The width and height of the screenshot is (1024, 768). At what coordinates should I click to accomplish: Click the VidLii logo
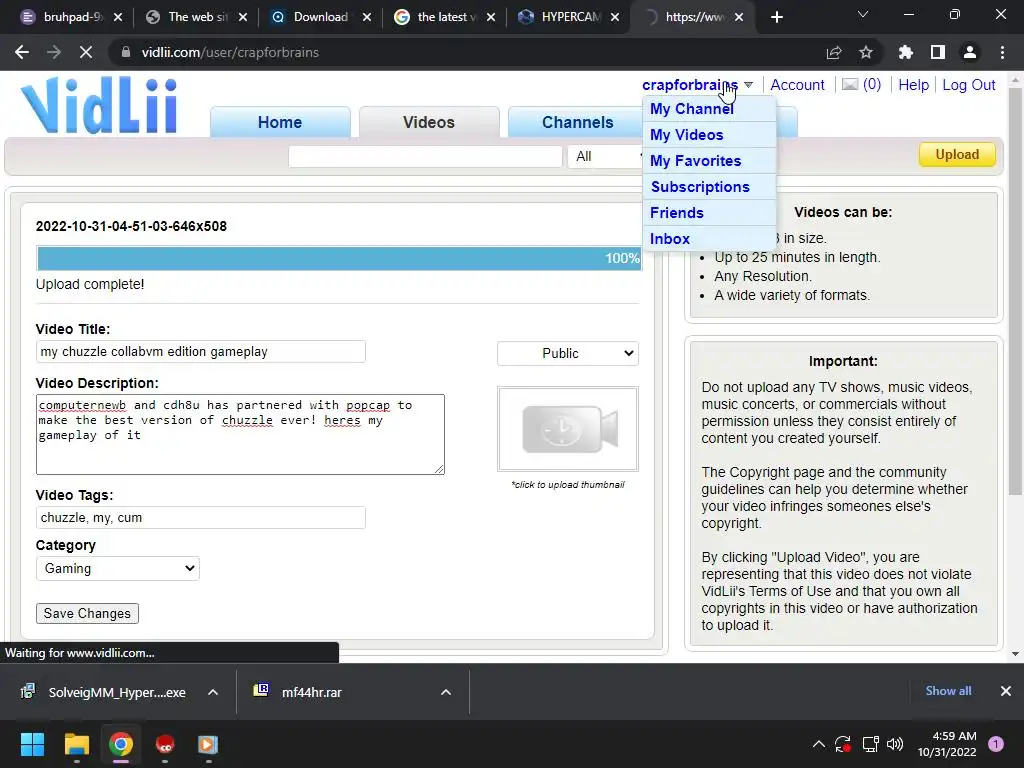[x=99, y=106]
